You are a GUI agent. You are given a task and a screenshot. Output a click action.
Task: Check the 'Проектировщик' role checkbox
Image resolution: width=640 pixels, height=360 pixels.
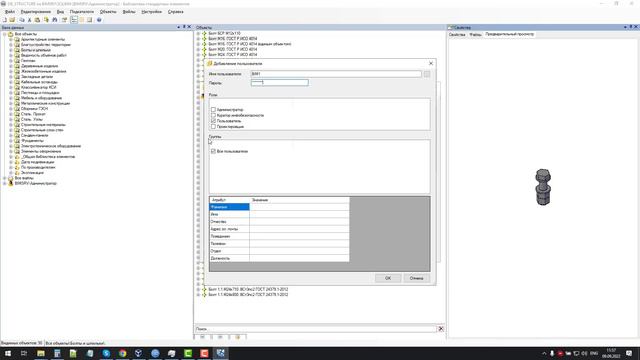pyautogui.click(x=213, y=127)
